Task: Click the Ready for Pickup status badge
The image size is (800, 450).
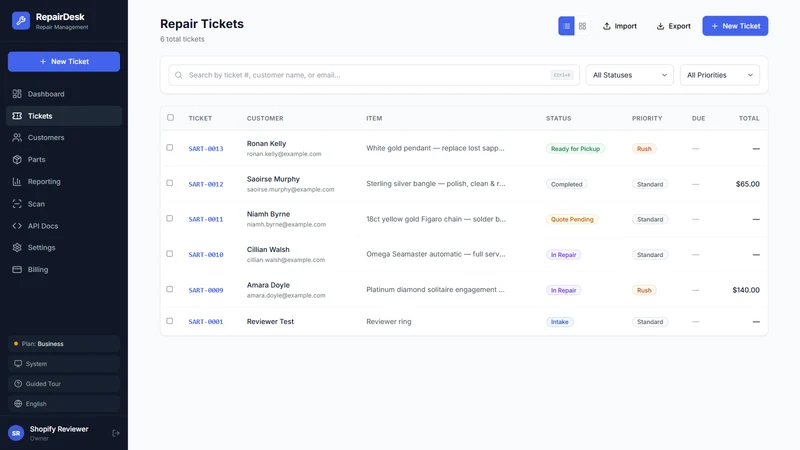Action: [575, 149]
